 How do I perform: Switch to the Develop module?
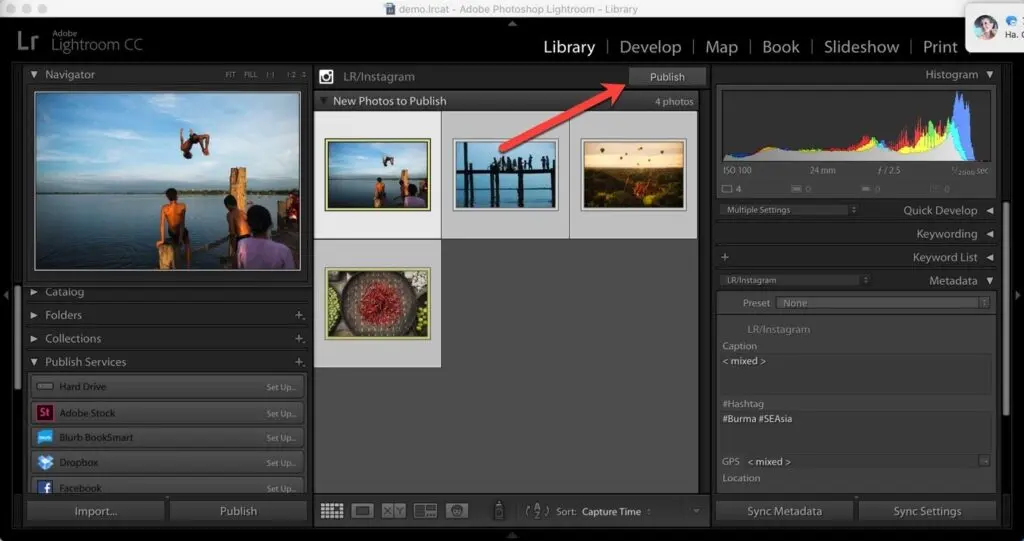point(650,47)
